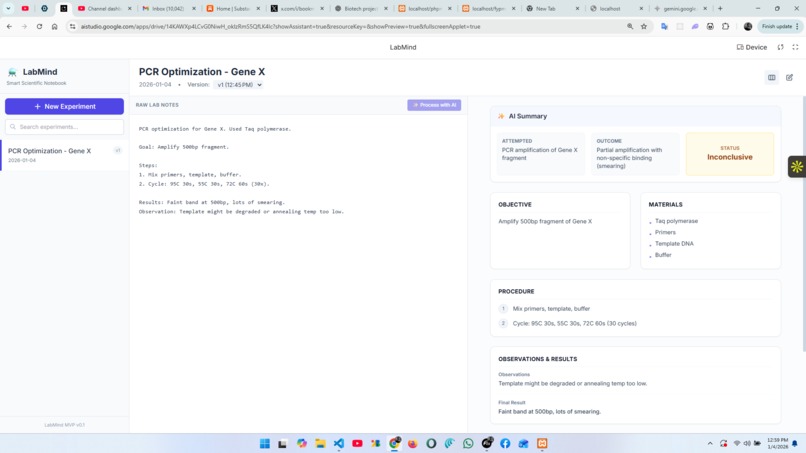Switch to the Home | Substack tab

click(x=232, y=9)
